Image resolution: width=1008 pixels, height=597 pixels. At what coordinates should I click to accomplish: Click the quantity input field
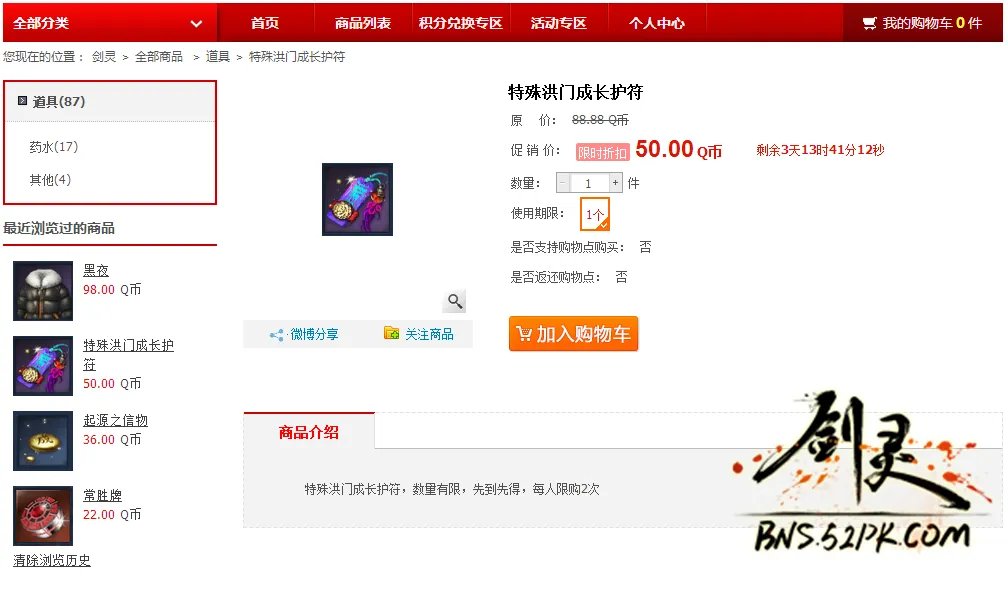(x=589, y=183)
